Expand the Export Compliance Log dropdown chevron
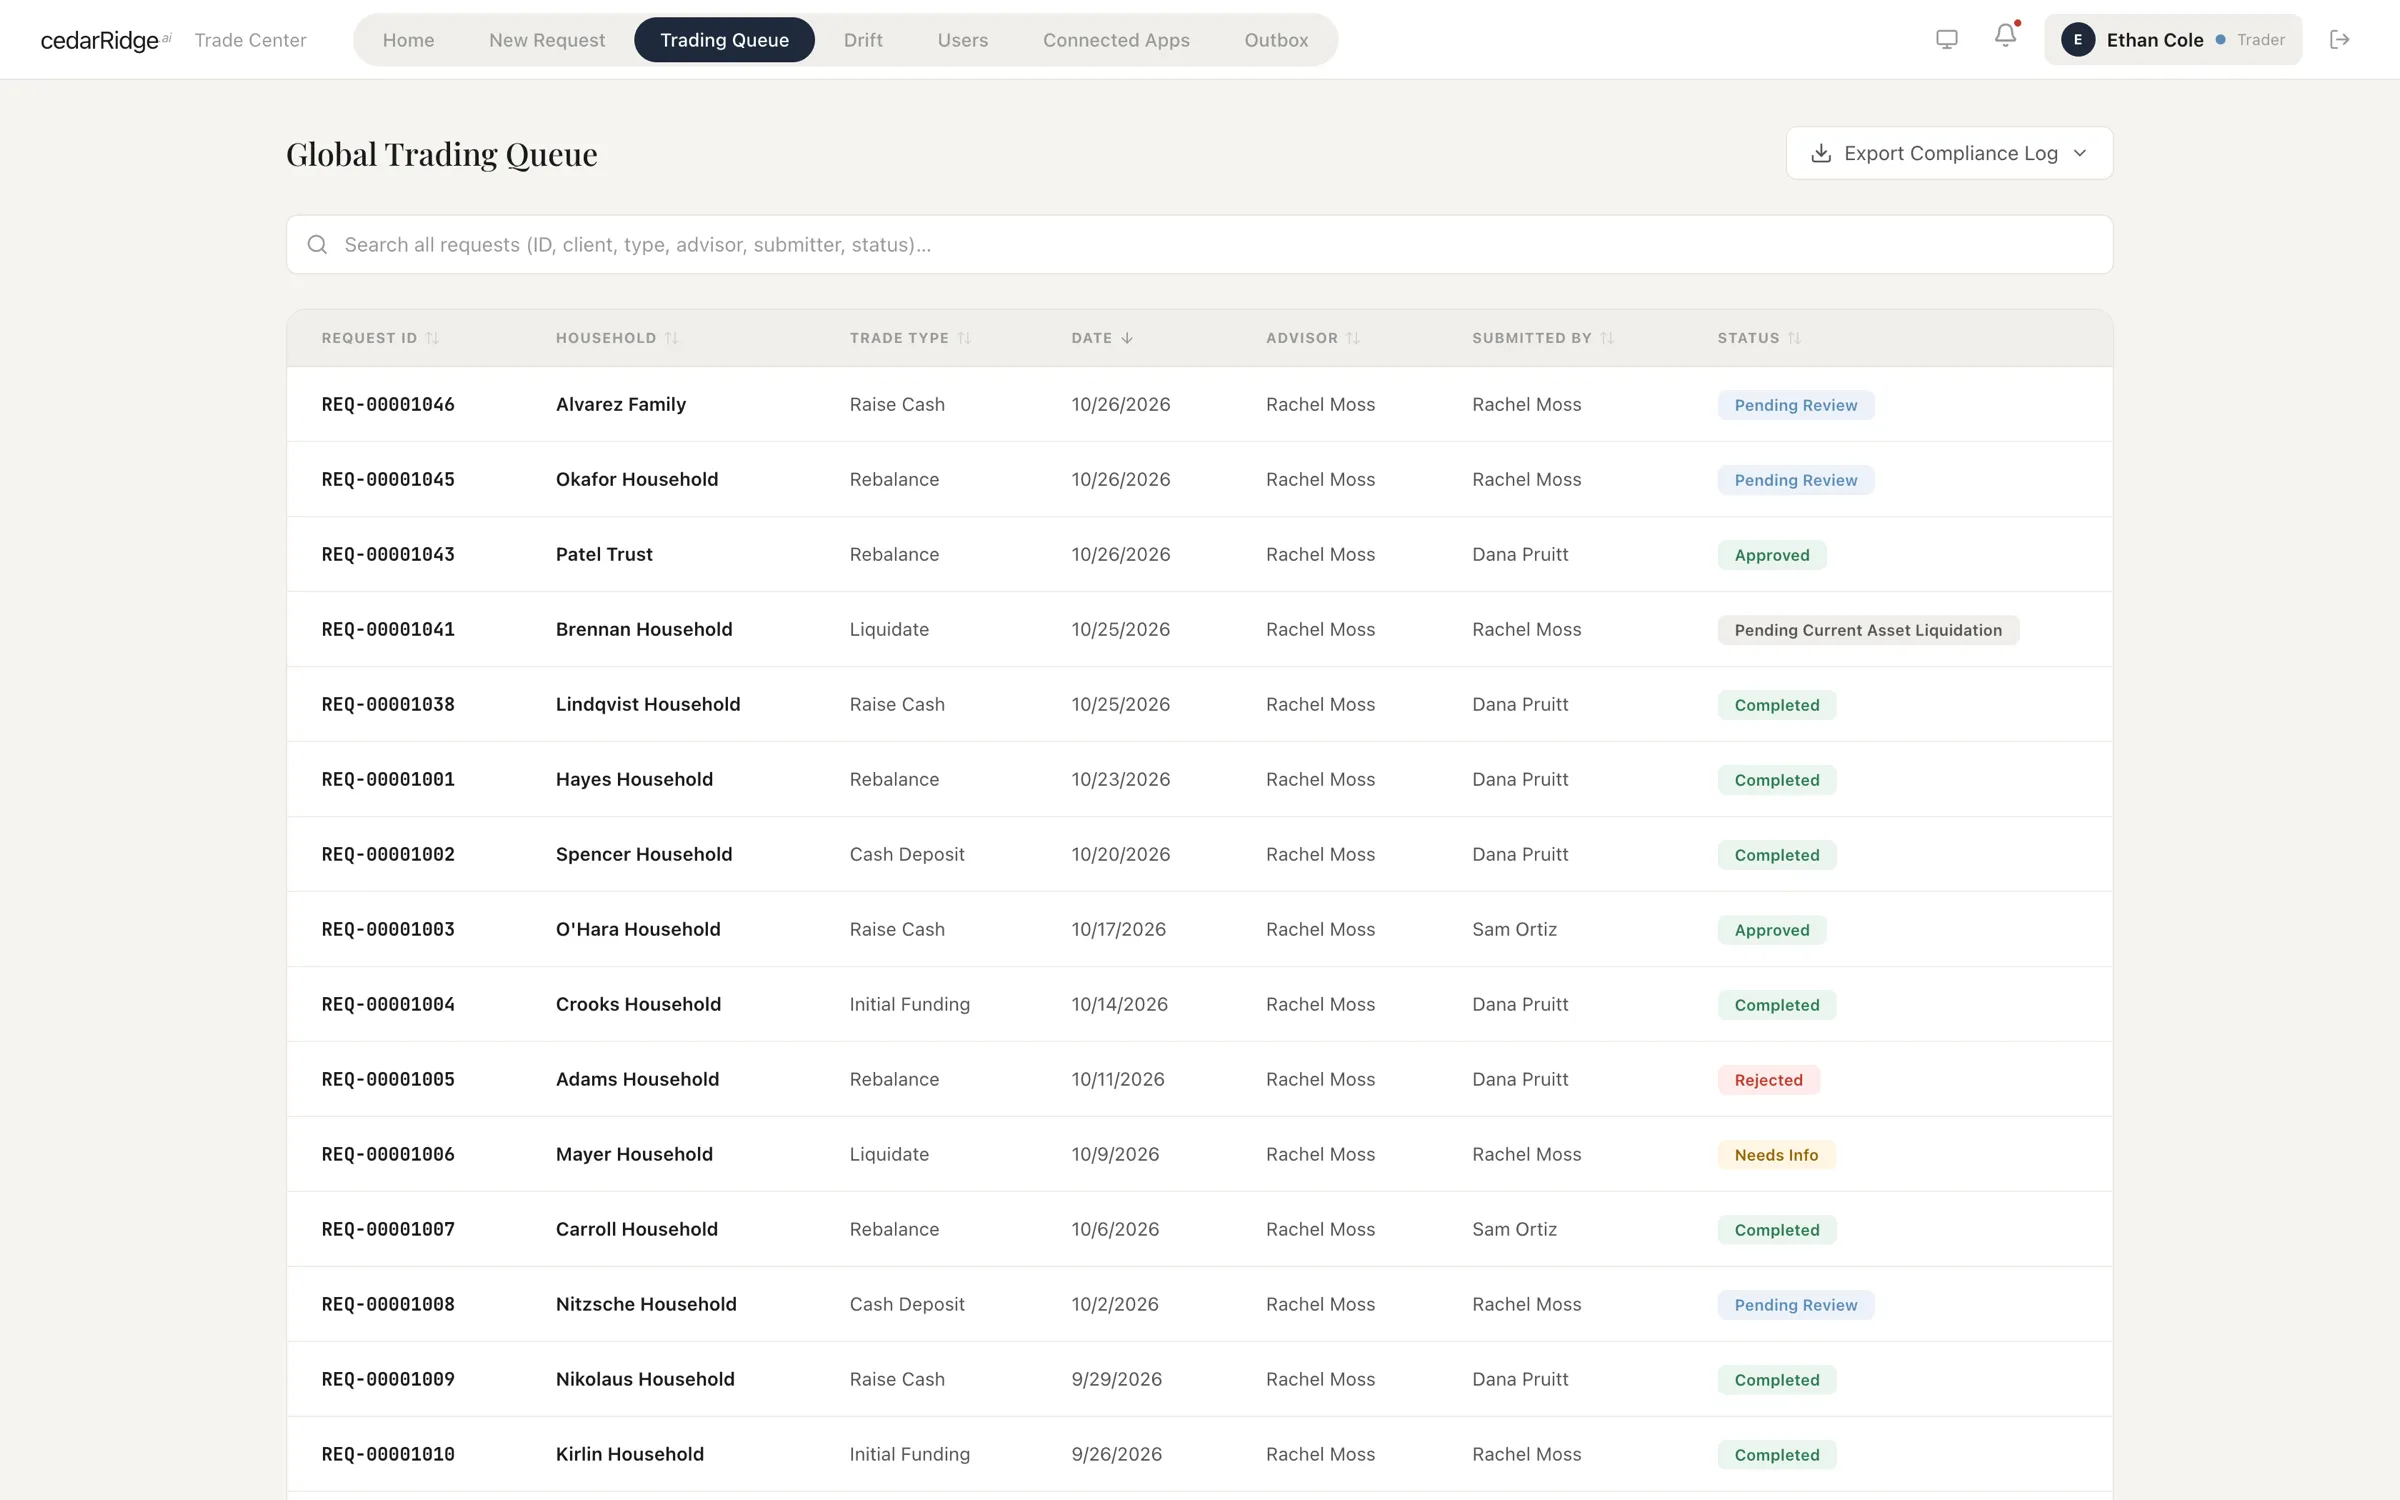This screenshot has width=2400, height=1500. [2080, 153]
